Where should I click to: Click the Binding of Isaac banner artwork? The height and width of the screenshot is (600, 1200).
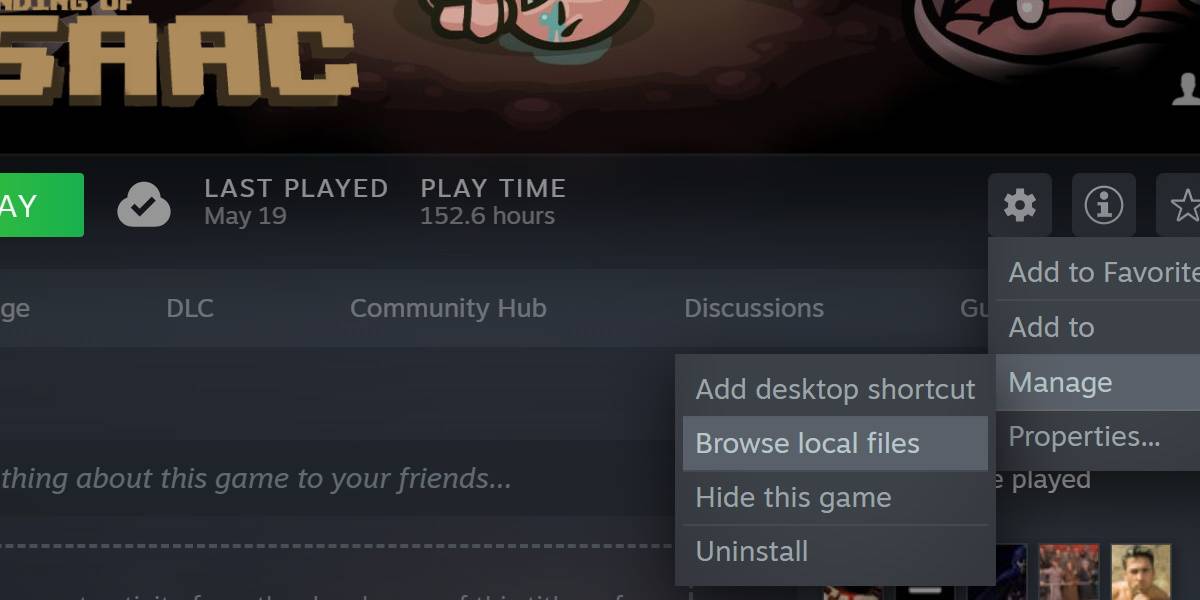click(600, 75)
